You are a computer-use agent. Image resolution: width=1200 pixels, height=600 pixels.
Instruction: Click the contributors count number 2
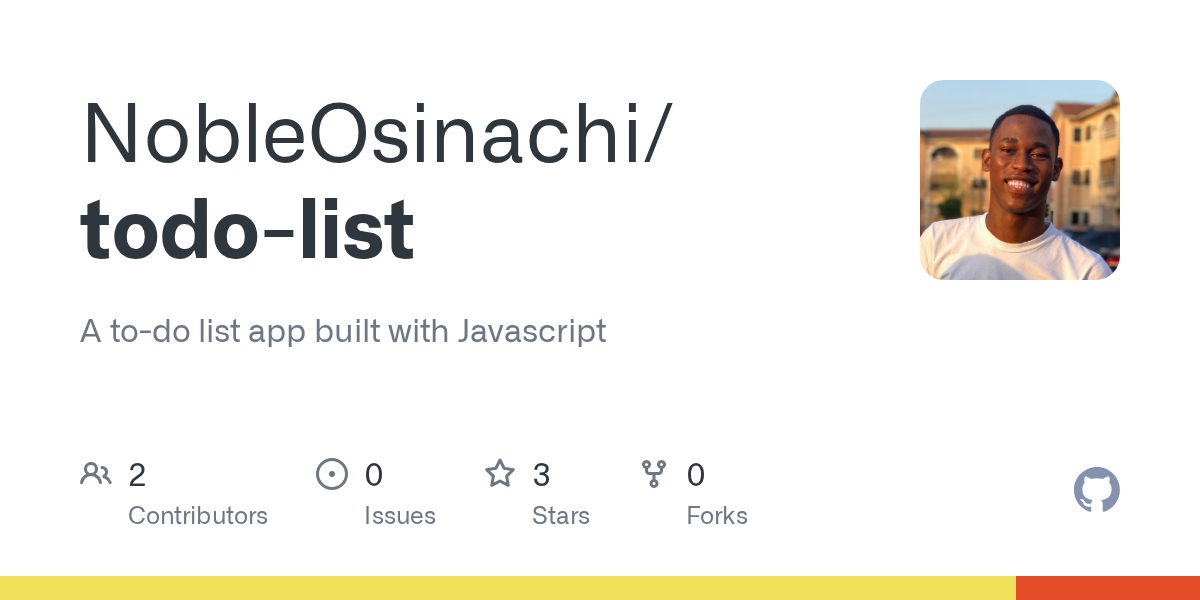click(x=137, y=475)
